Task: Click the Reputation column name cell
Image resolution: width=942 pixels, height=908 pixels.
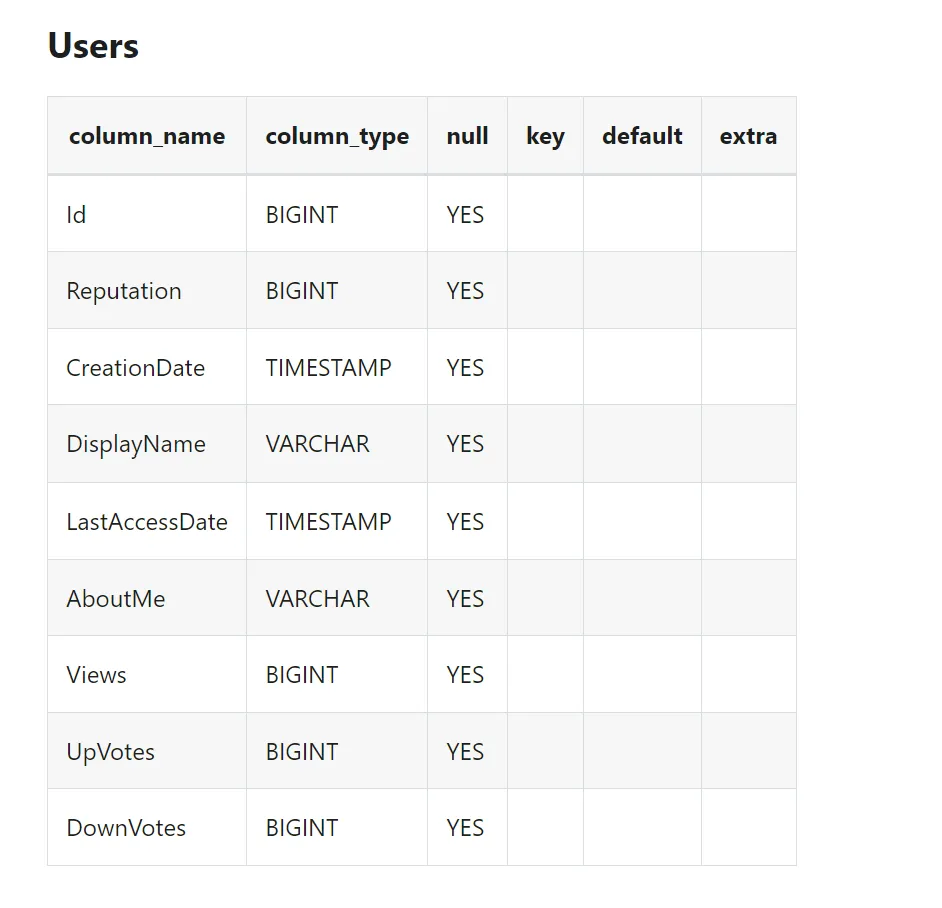Action: [147, 290]
